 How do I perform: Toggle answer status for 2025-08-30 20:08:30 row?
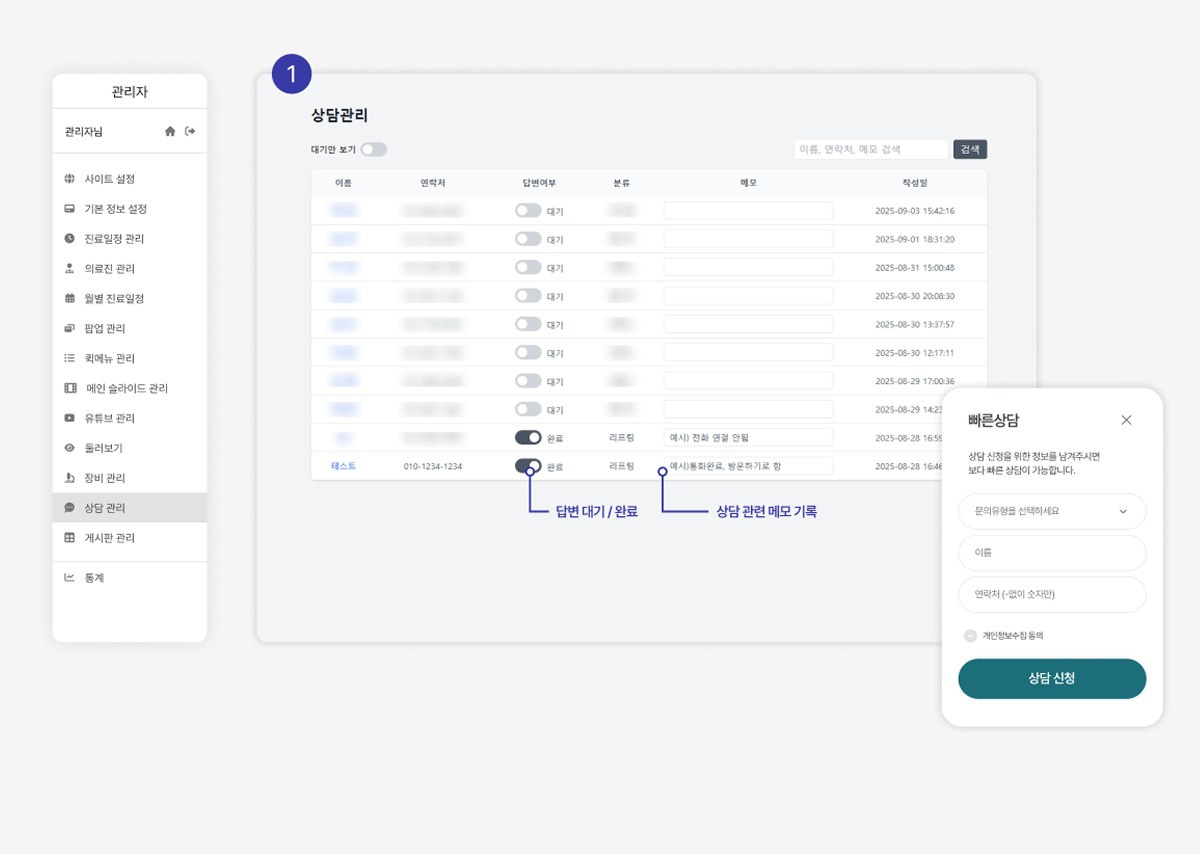coord(528,296)
